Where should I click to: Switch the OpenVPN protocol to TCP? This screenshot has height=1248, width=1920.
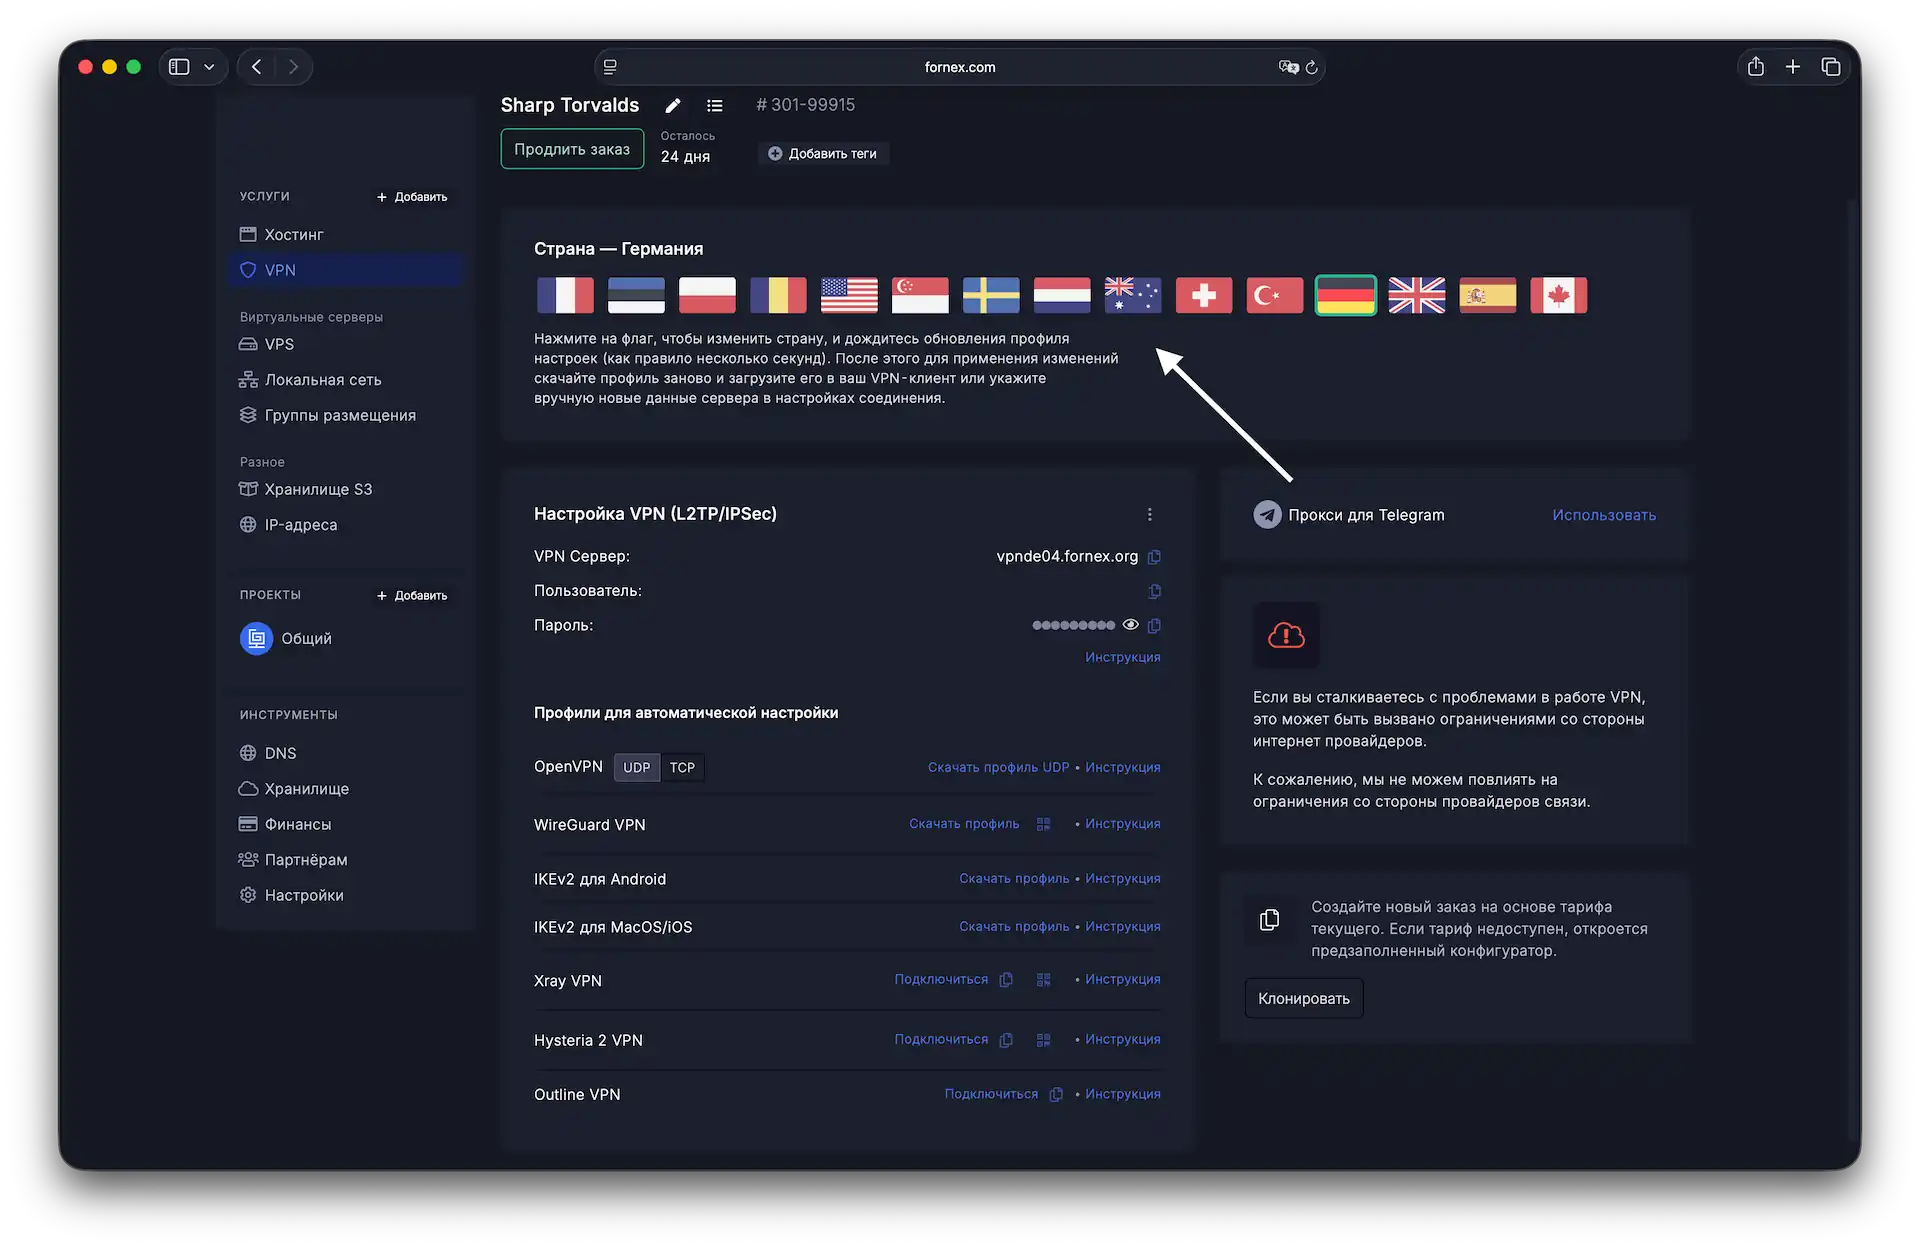pos(682,768)
